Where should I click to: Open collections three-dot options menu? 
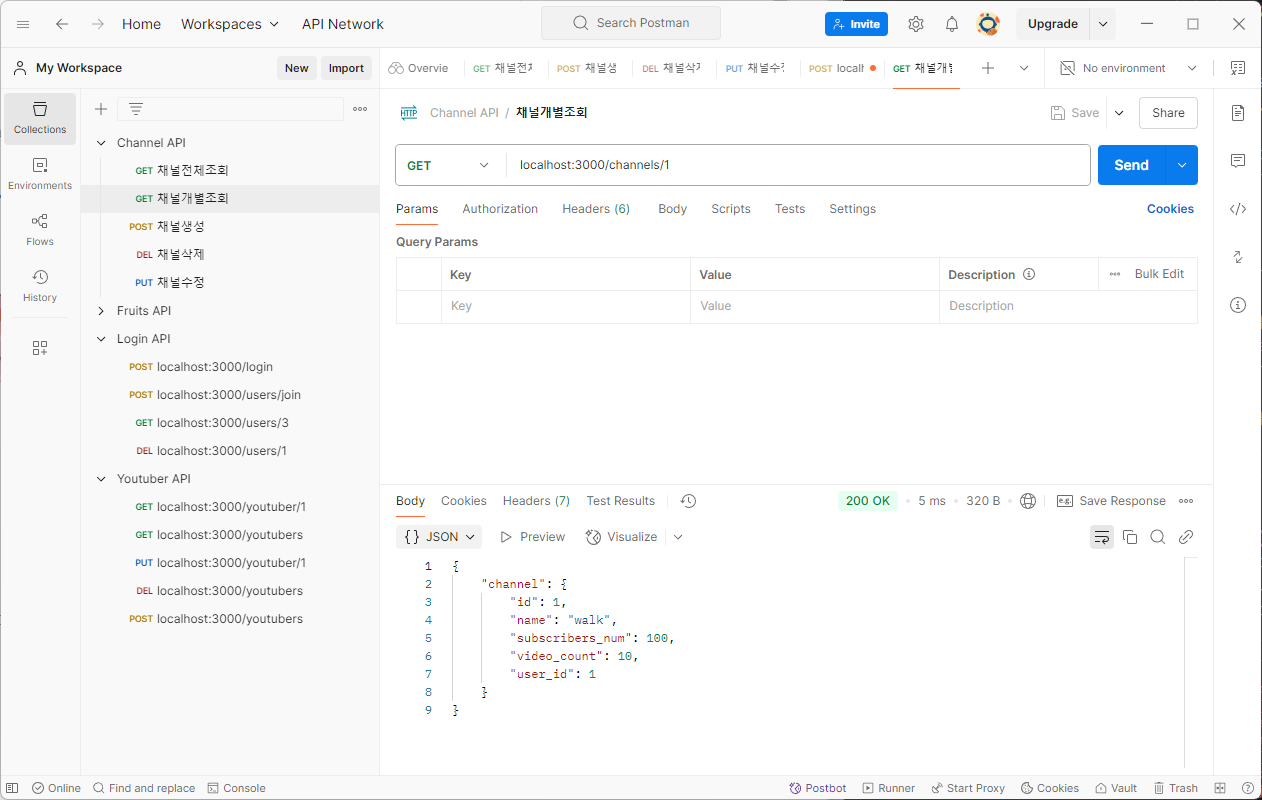(x=360, y=109)
